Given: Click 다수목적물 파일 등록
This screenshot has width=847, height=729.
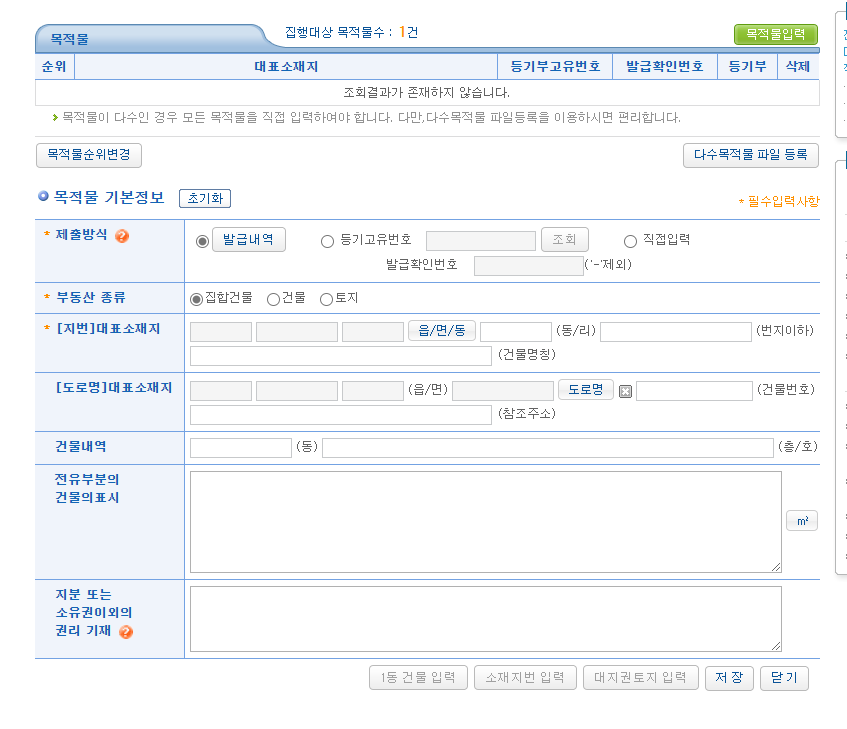Looking at the screenshot, I should click(751, 155).
